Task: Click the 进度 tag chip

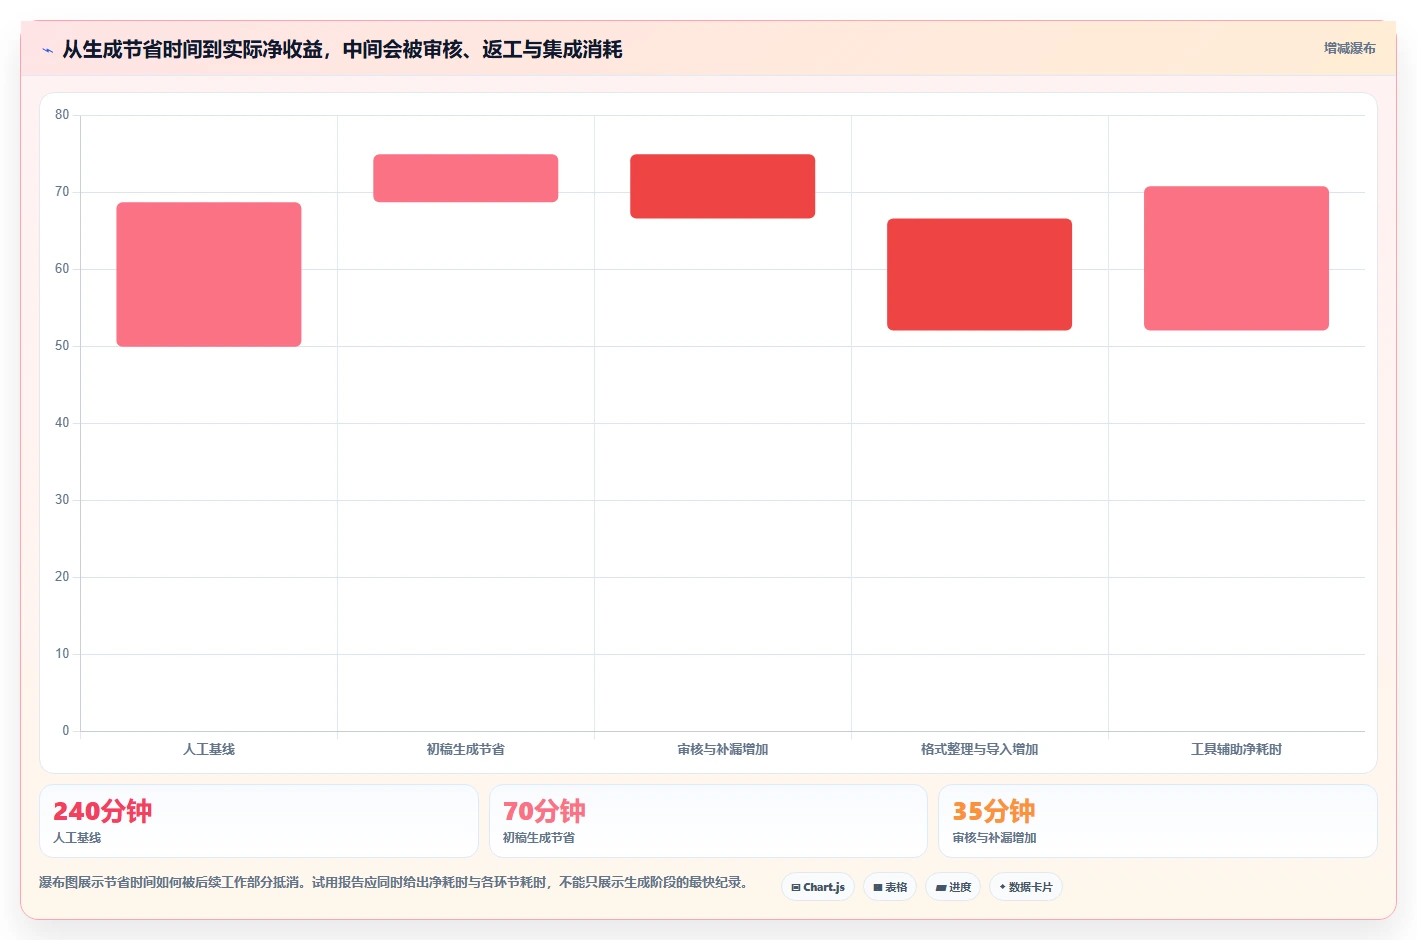Action: 953,887
